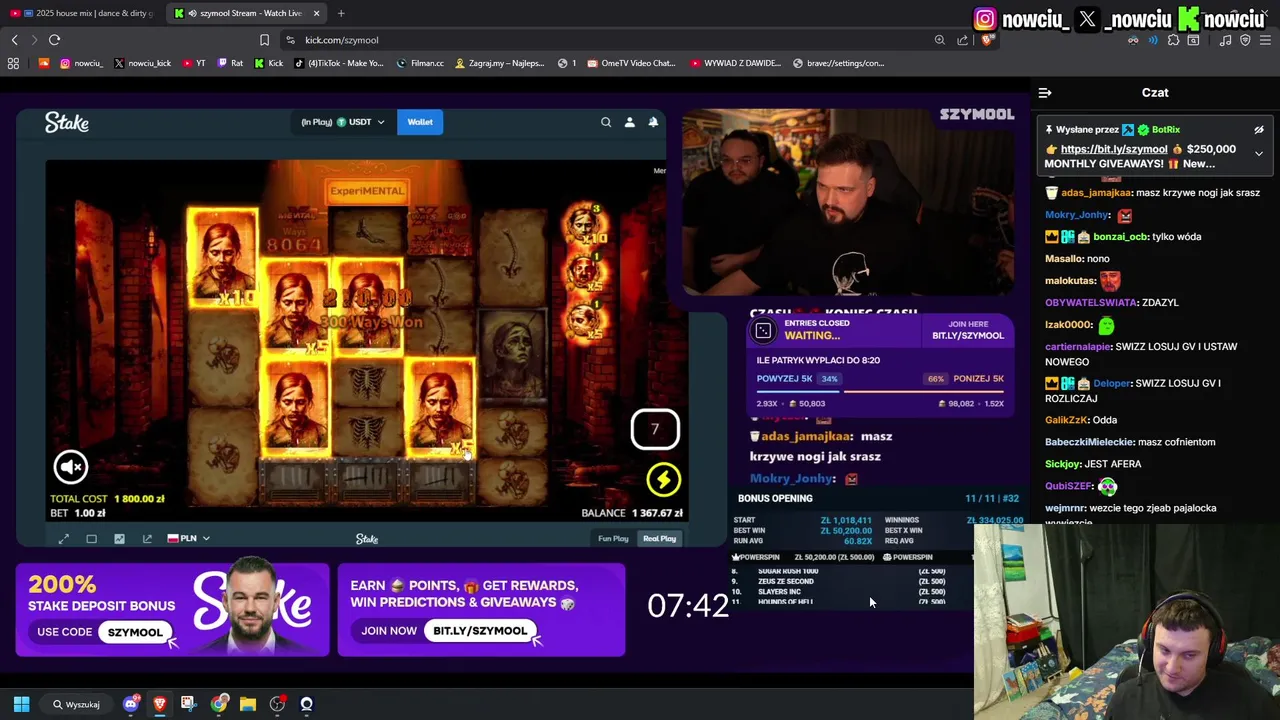The height and width of the screenshot is (720, 1280).
Task: Open Stake search magnifier icon
Action: point(606,122)
